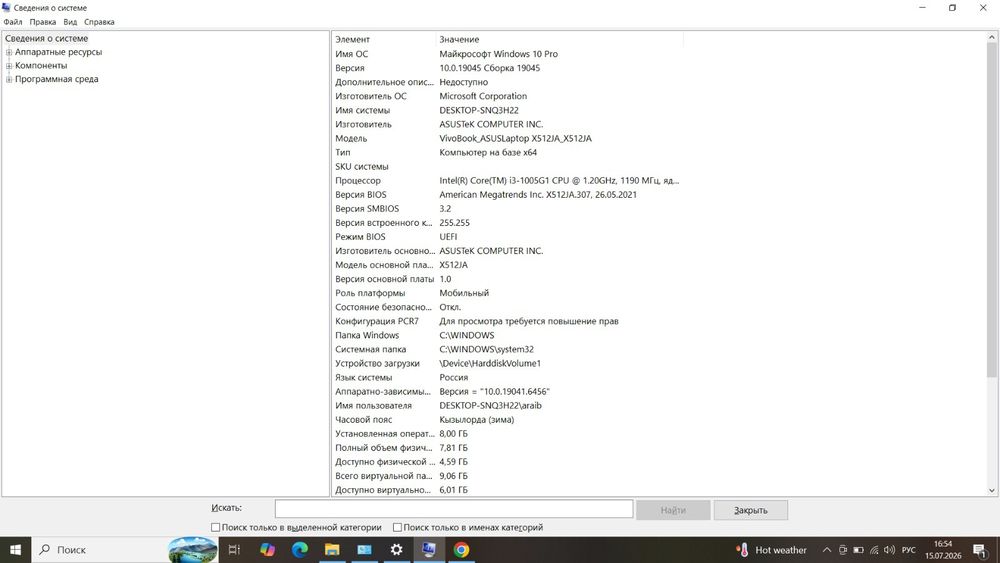
Task: Select the Устройство загрузки row
Action: (x=508, y=363)
